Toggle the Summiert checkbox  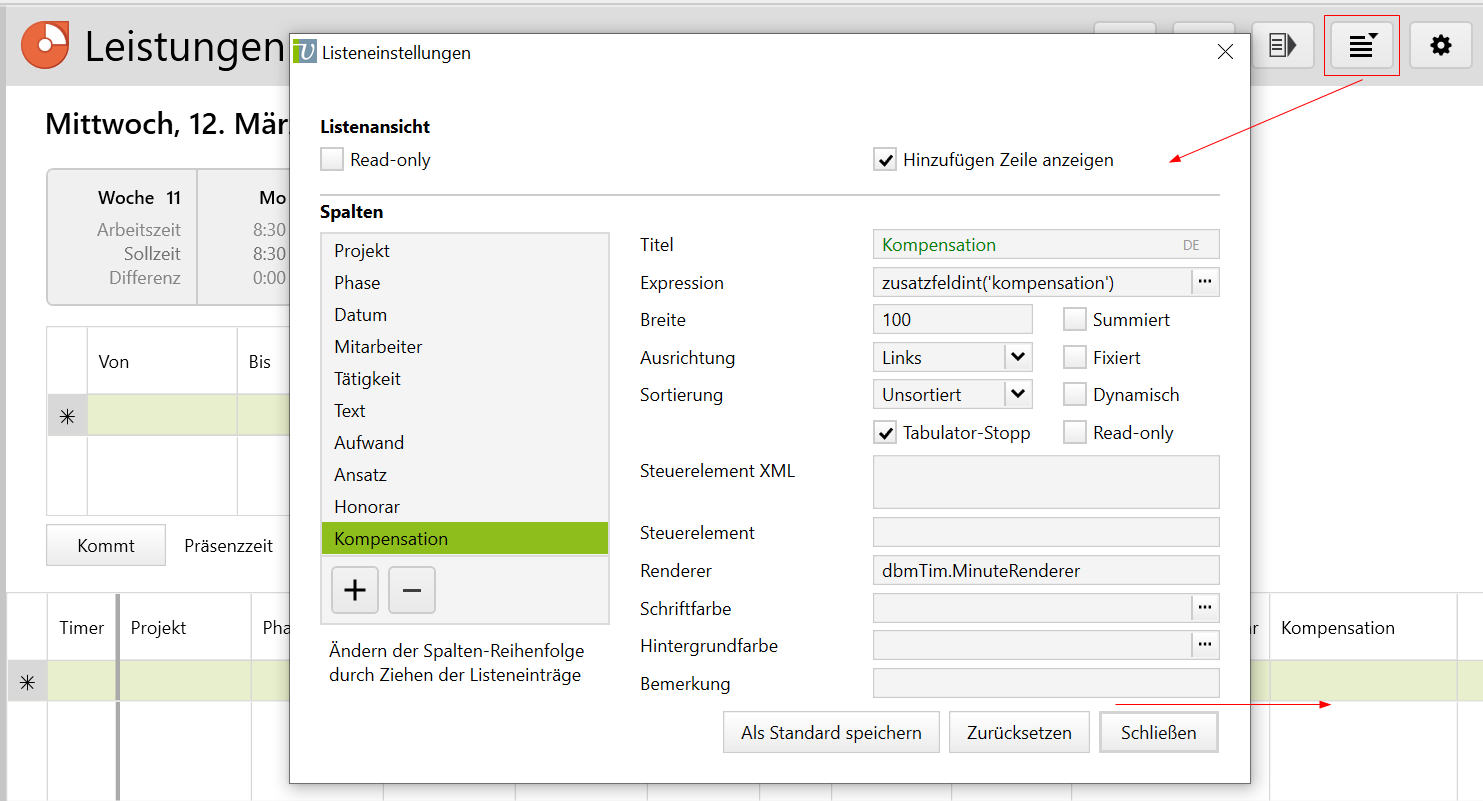[1075, 320]
